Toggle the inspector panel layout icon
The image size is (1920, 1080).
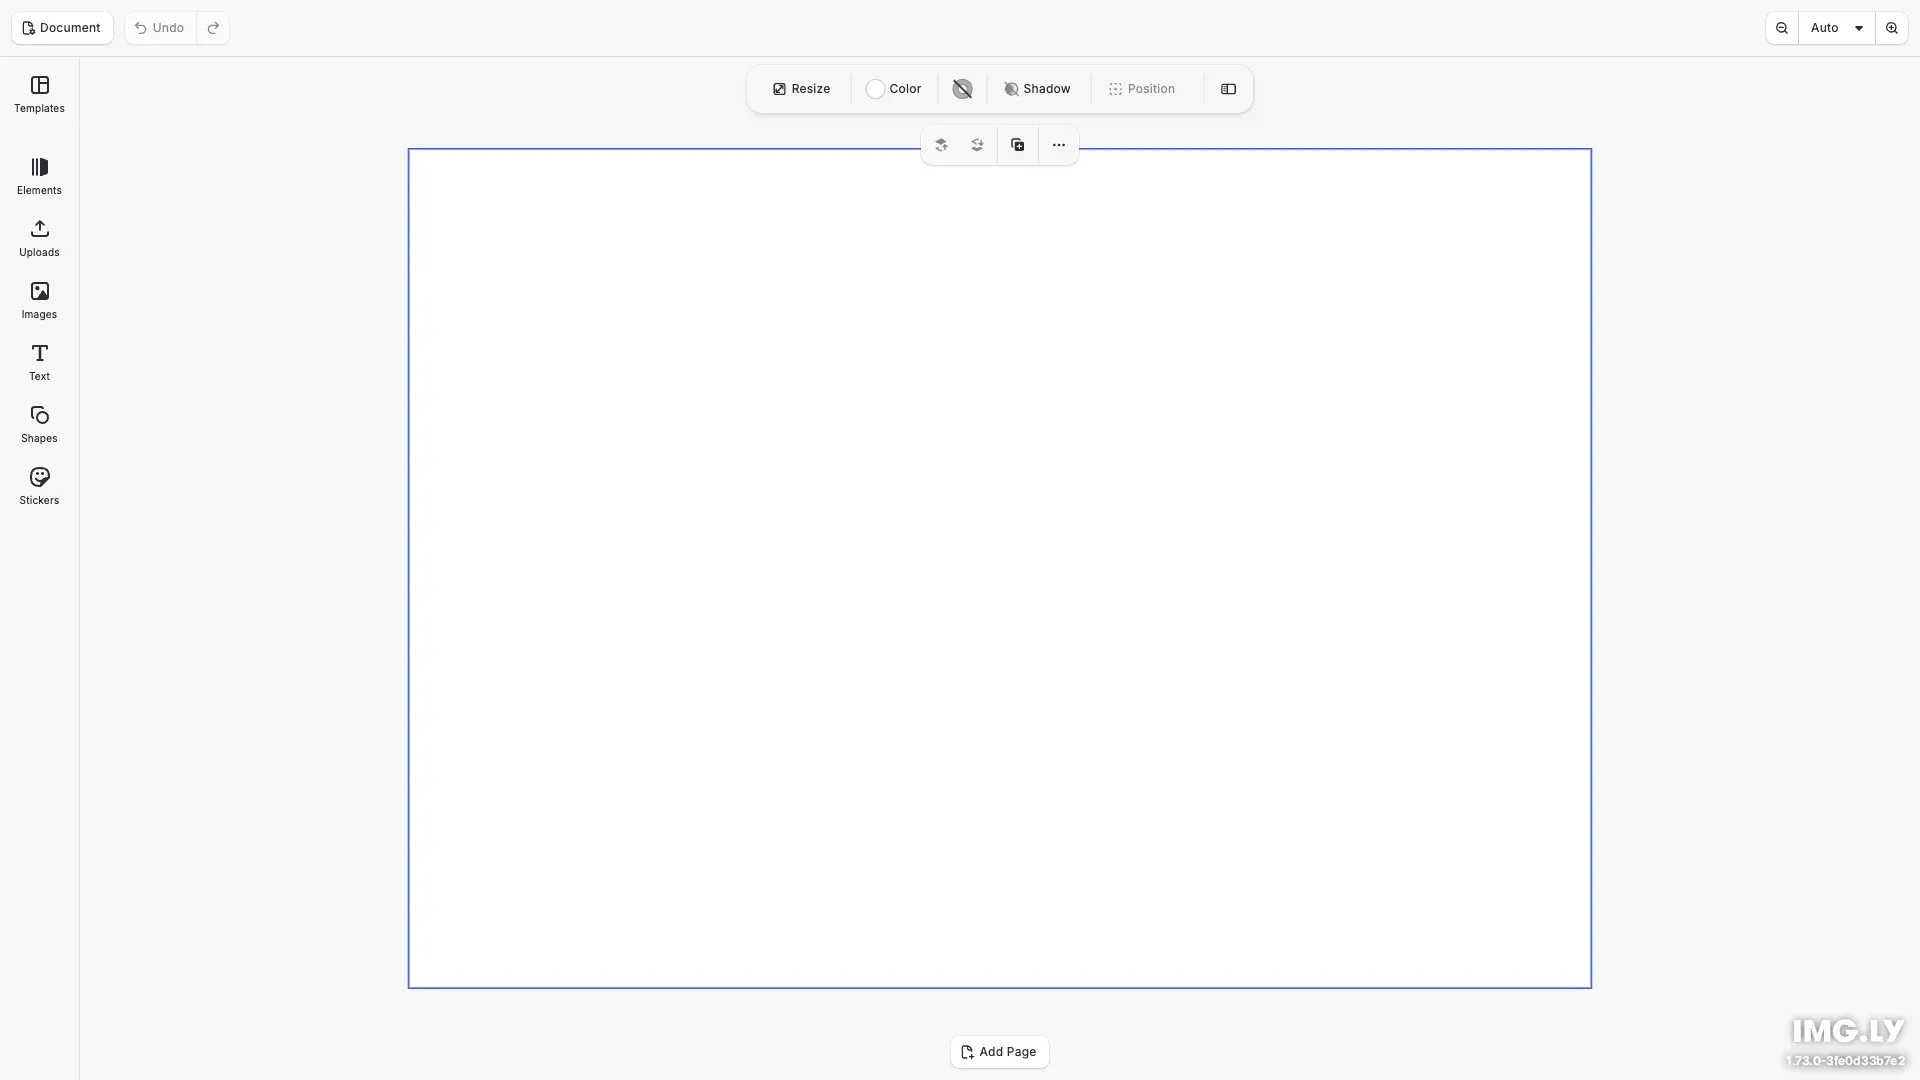coord(1228,89)
